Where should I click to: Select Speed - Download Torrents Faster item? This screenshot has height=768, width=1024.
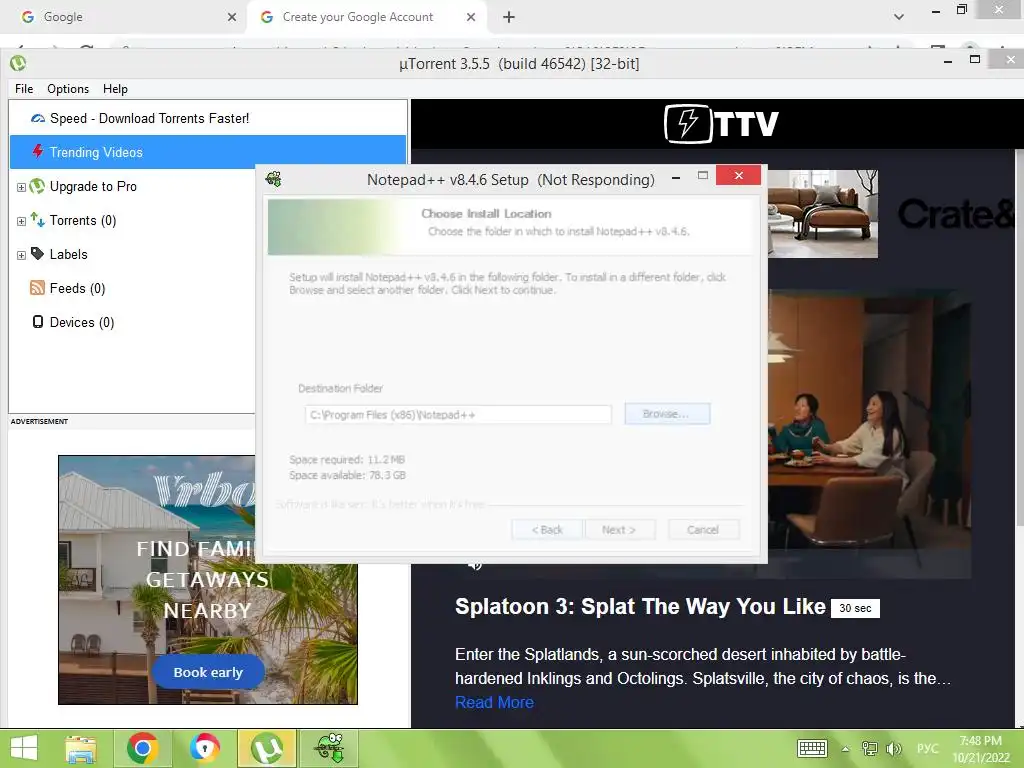pos(208,118)
